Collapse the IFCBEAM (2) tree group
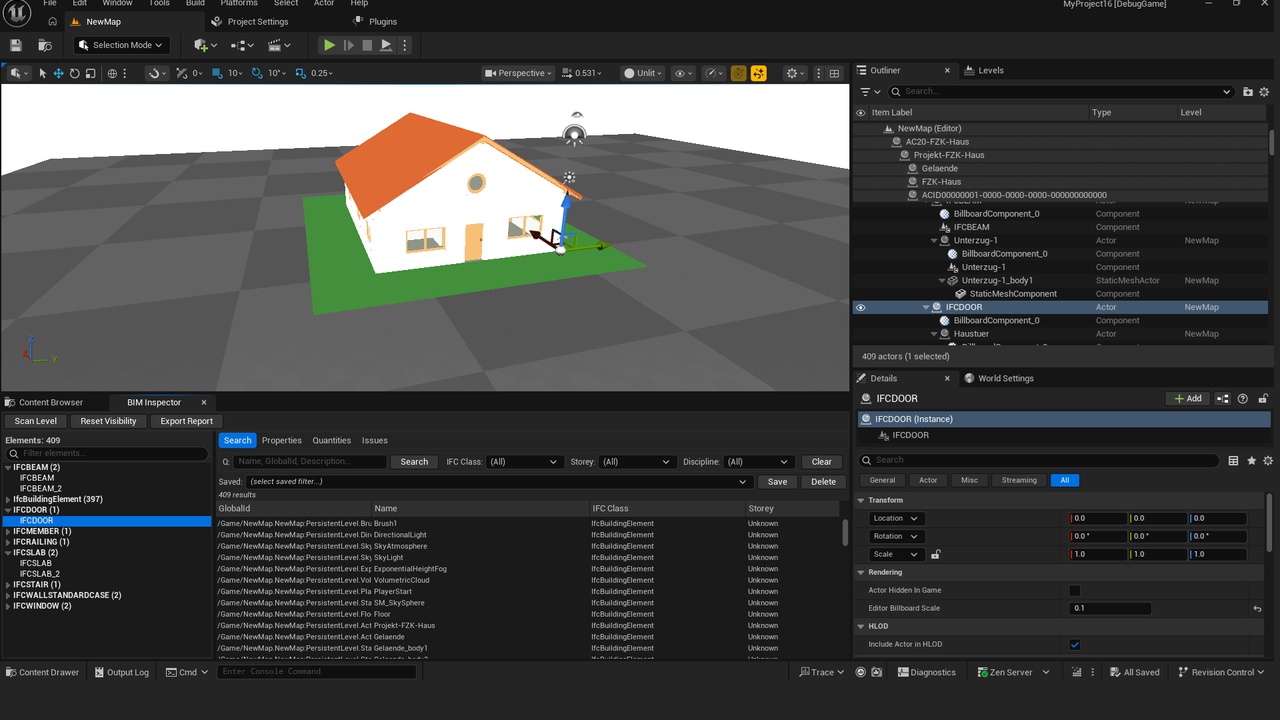The width and height of the screenshot is (1280, 720). point(9,467)
